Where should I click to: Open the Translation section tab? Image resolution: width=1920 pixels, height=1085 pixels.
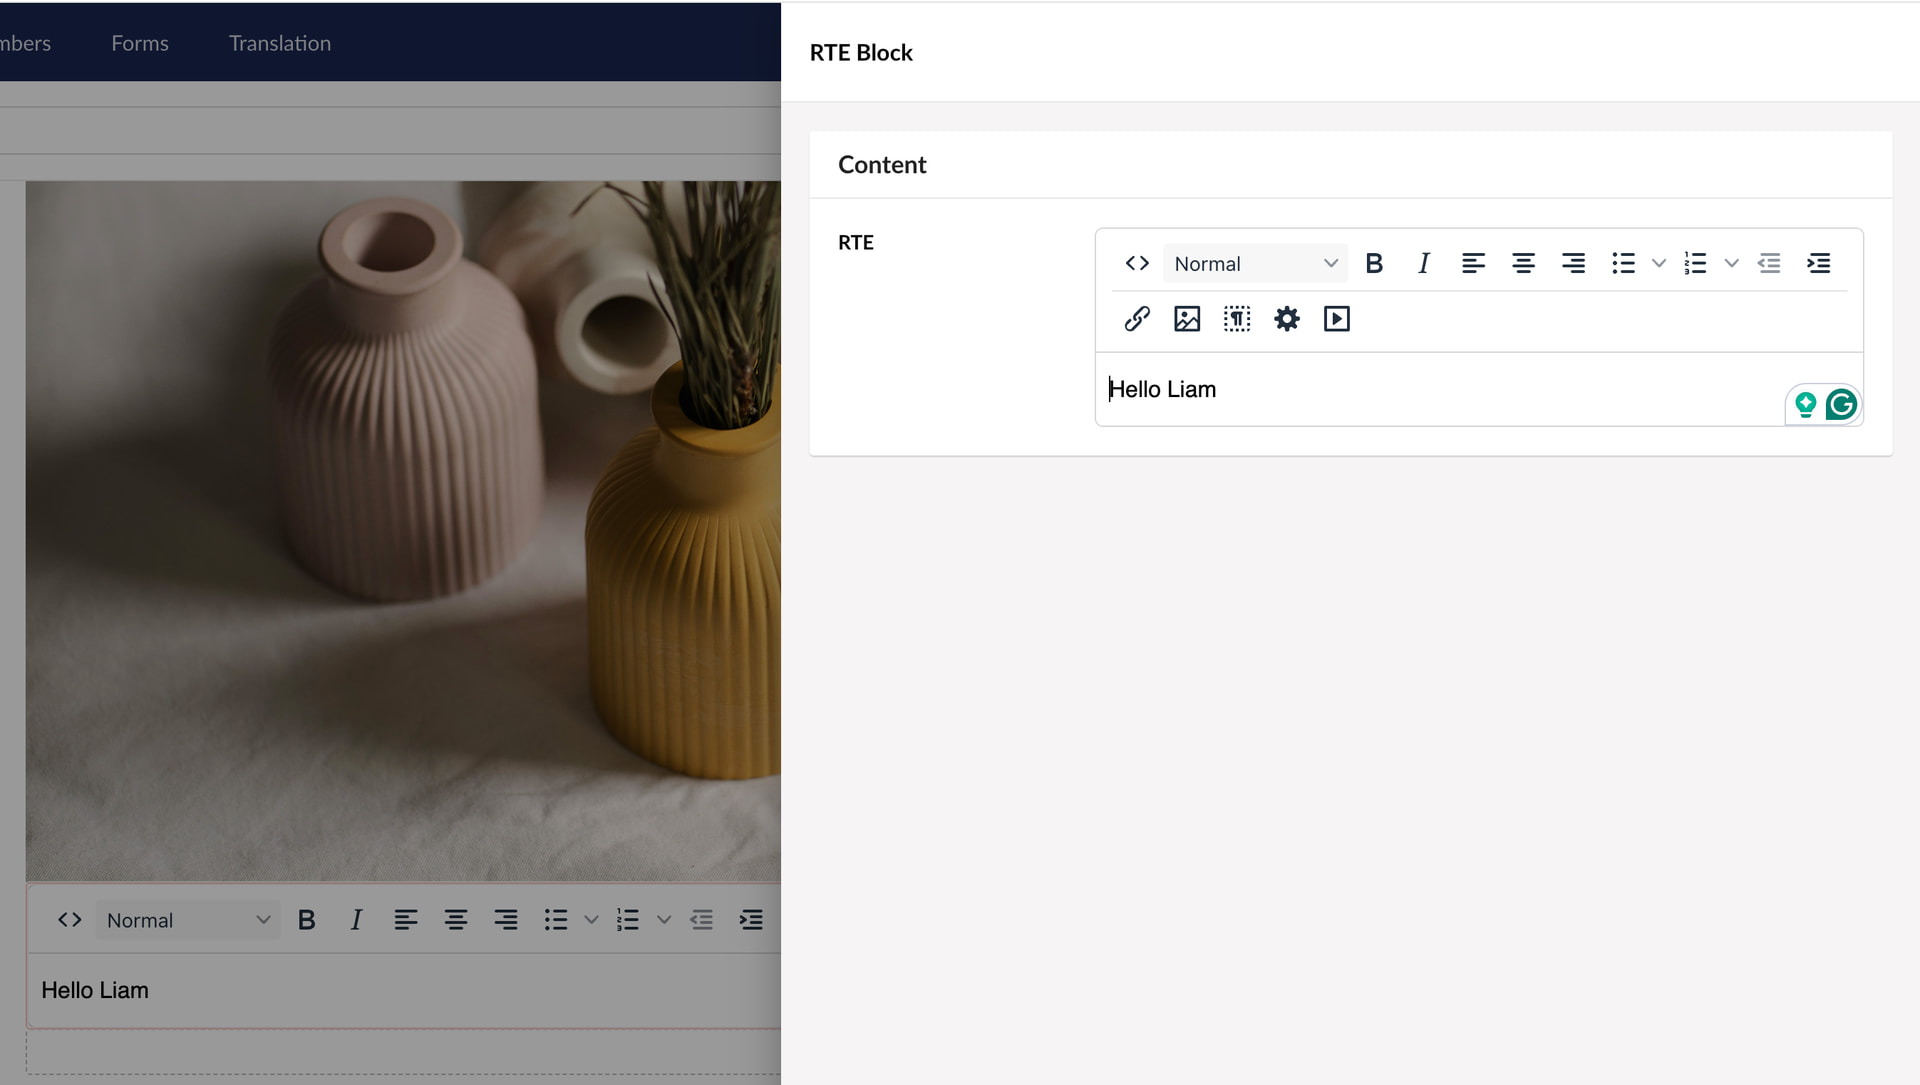coord(280,43)
